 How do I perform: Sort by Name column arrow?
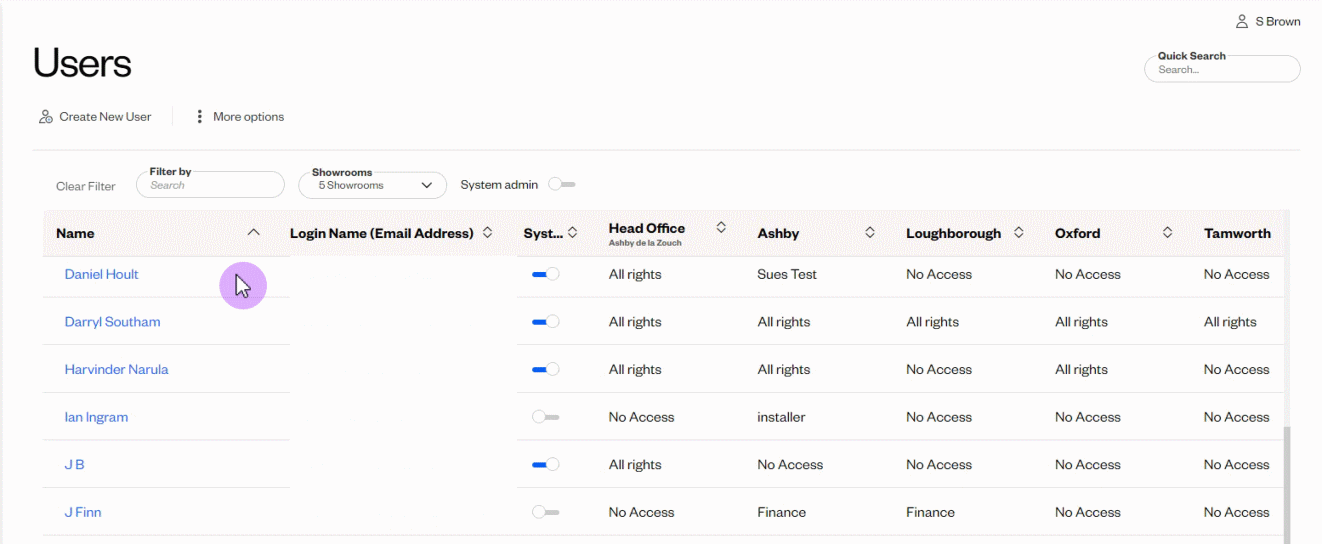253,232
